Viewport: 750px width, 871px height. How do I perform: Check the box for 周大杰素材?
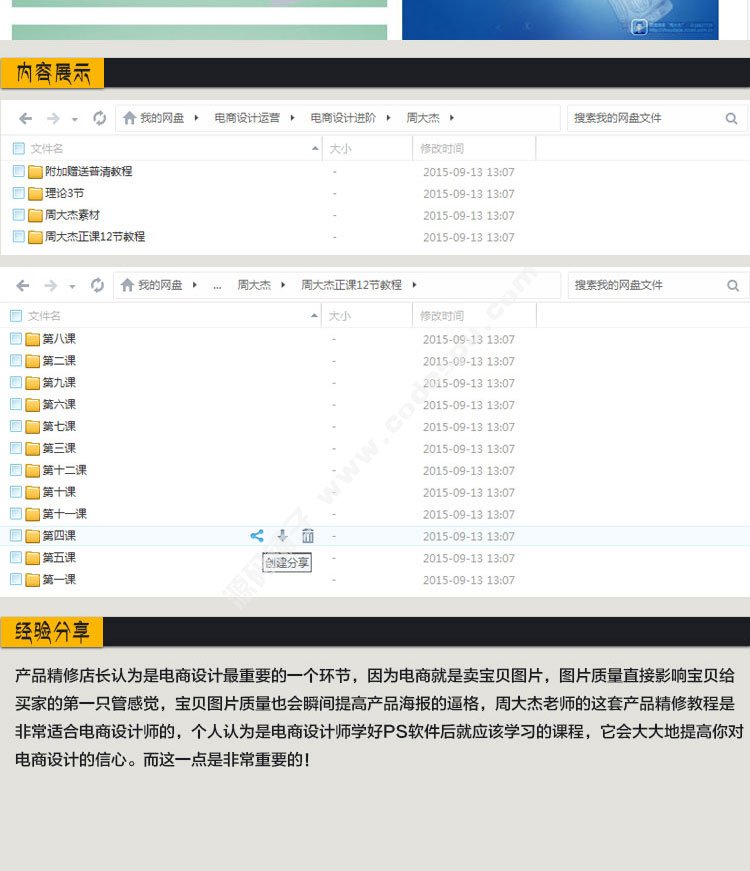pyautogui.click(x=18, y=214)
